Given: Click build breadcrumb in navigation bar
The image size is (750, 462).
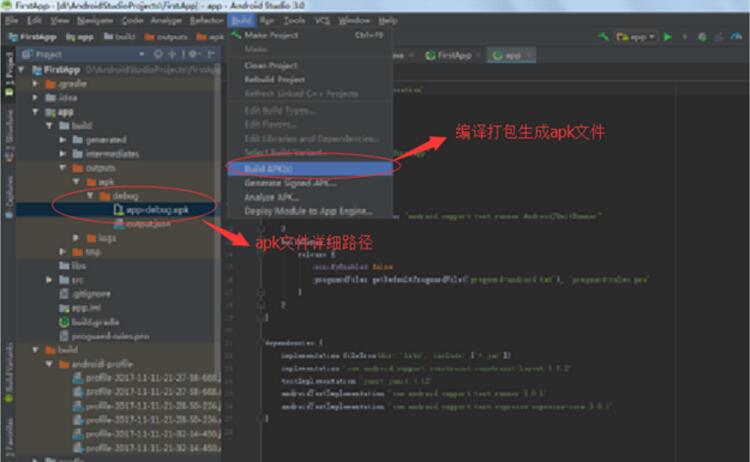Looking at the screenshot, I should [120, 37].
